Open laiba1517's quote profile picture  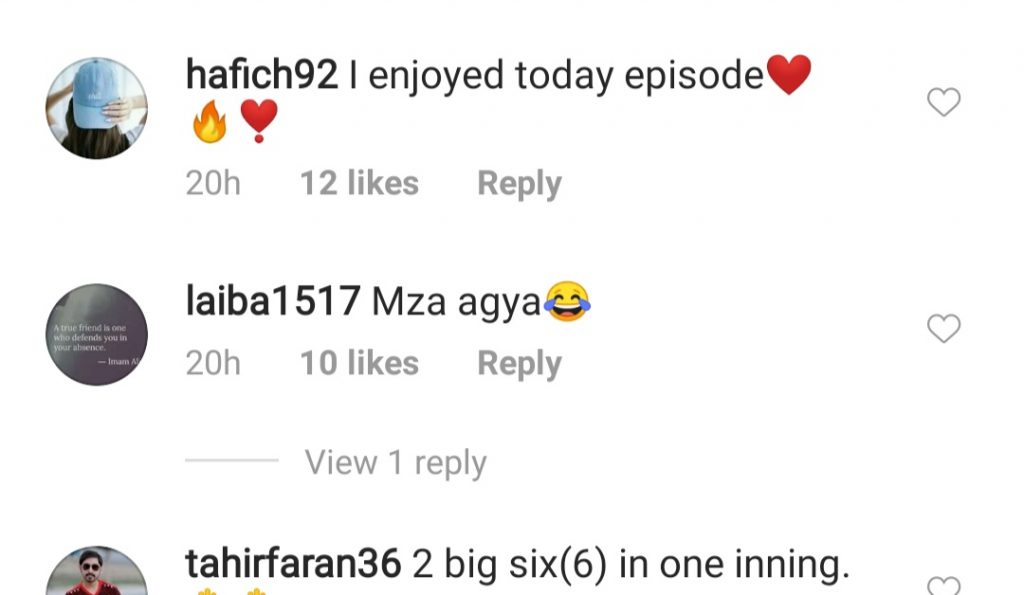(97, 334)
